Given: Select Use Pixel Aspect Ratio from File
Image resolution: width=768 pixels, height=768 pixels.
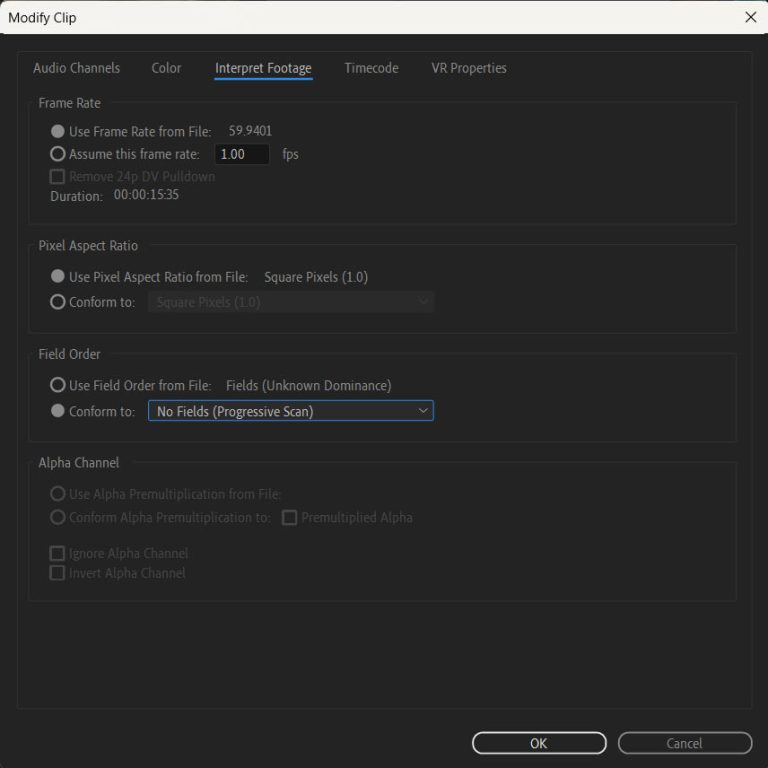Looking at the screenshot, I should pyautogui.click(x=58, y=277).
